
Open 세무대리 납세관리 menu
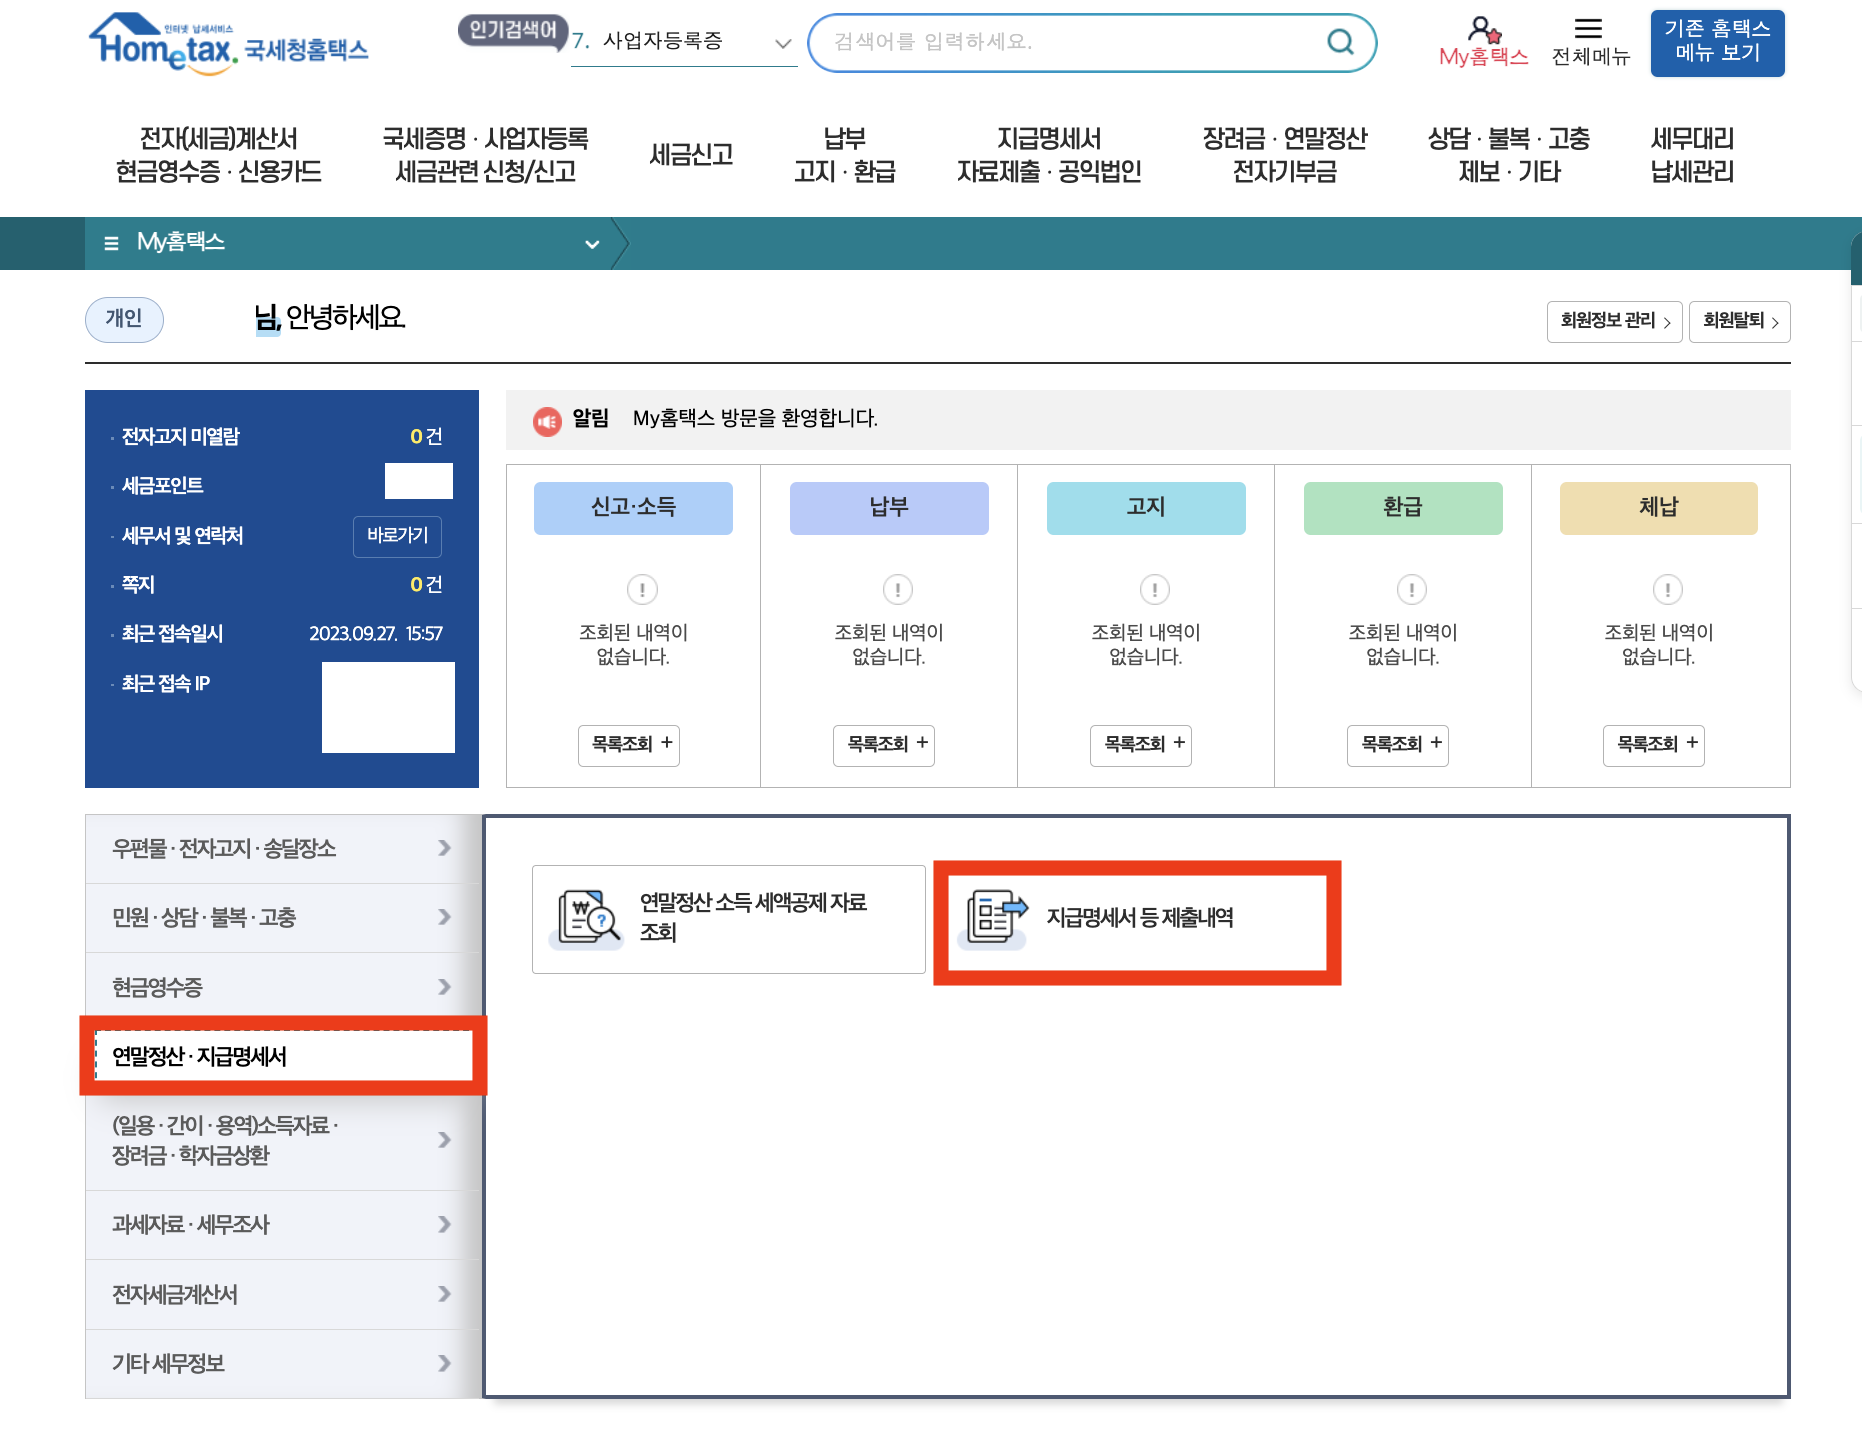point(1692,155)
